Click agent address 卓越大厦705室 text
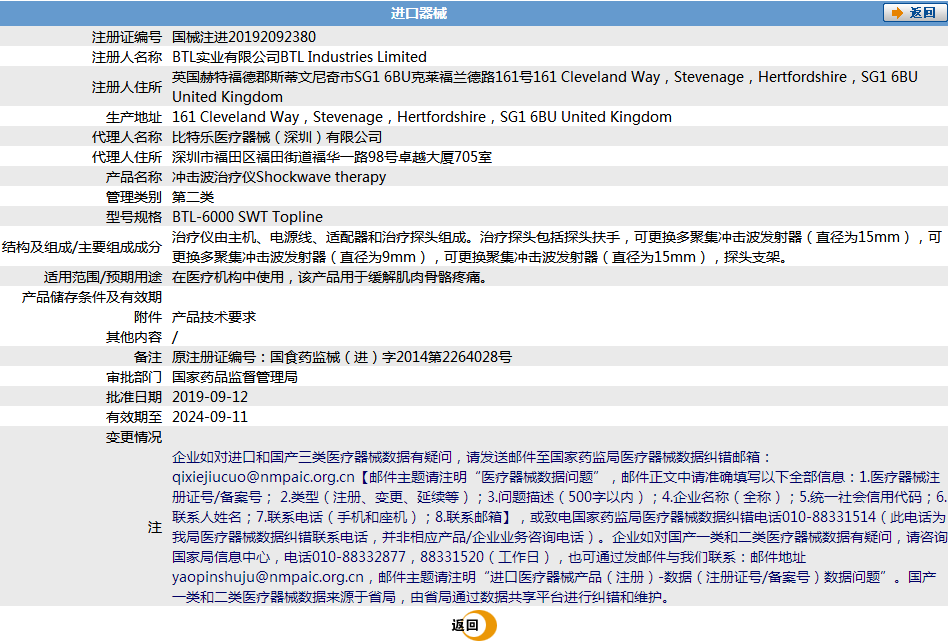 point(444,157)
